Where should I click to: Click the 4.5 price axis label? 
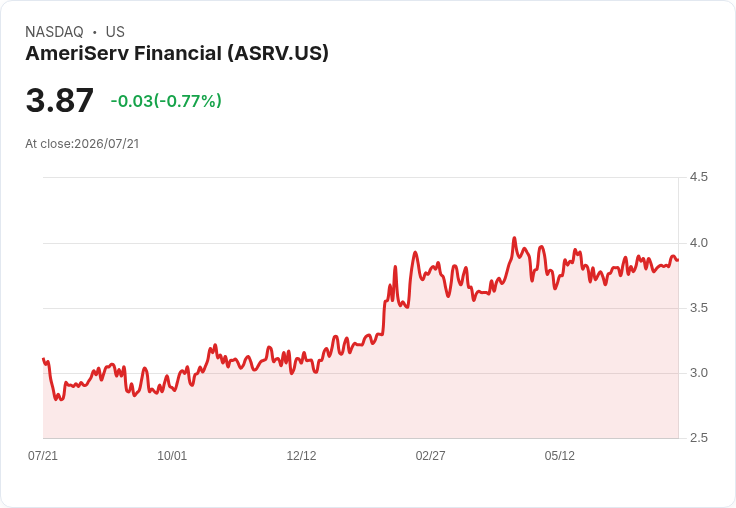pyautogui.click(x=698, y=177)
